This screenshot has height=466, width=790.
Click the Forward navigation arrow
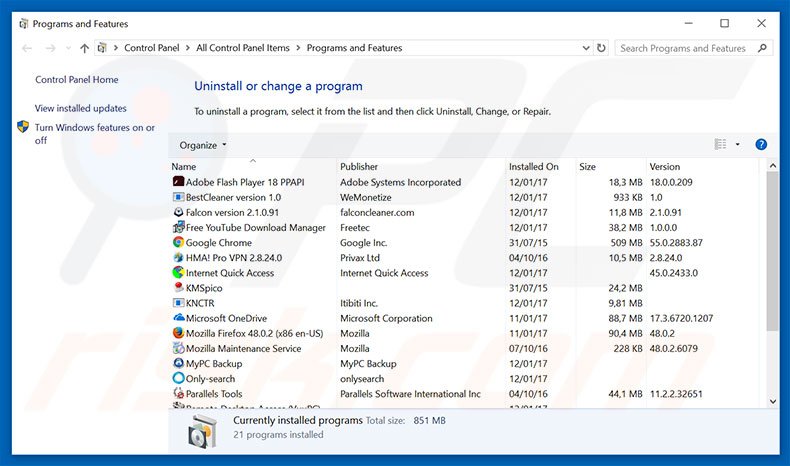50,48
